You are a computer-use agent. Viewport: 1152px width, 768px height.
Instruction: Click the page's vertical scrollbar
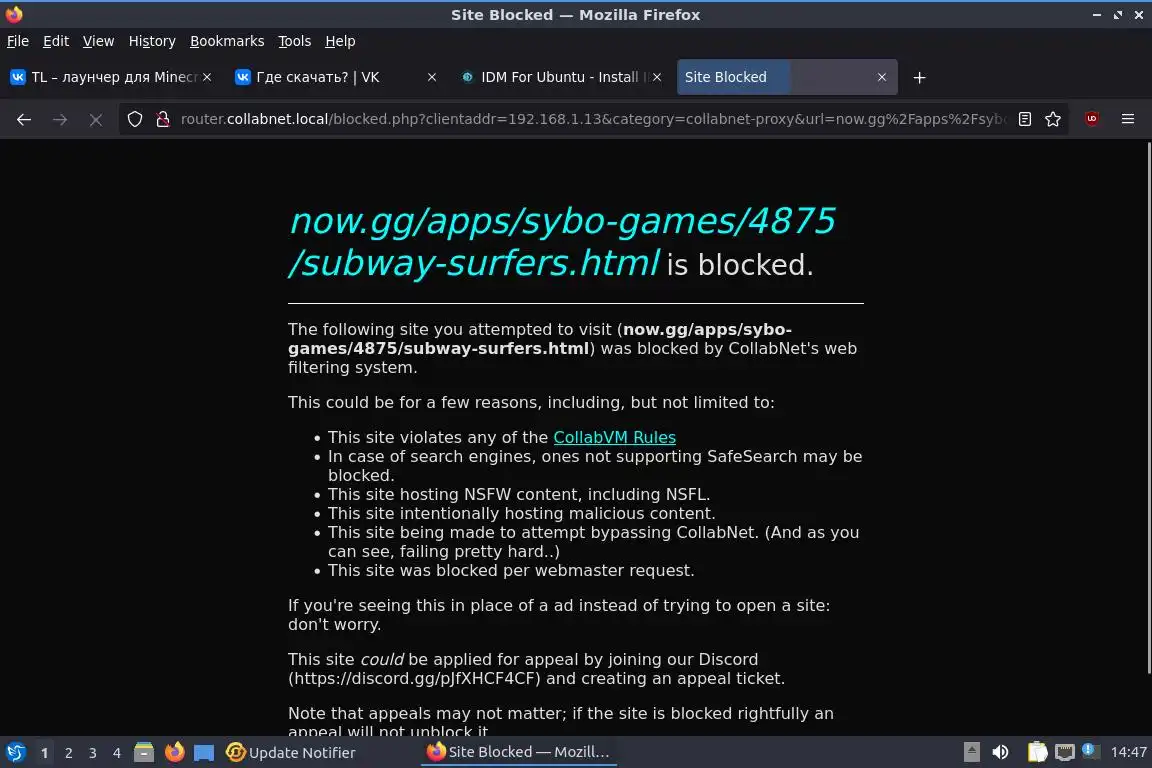coord(1147,409)
